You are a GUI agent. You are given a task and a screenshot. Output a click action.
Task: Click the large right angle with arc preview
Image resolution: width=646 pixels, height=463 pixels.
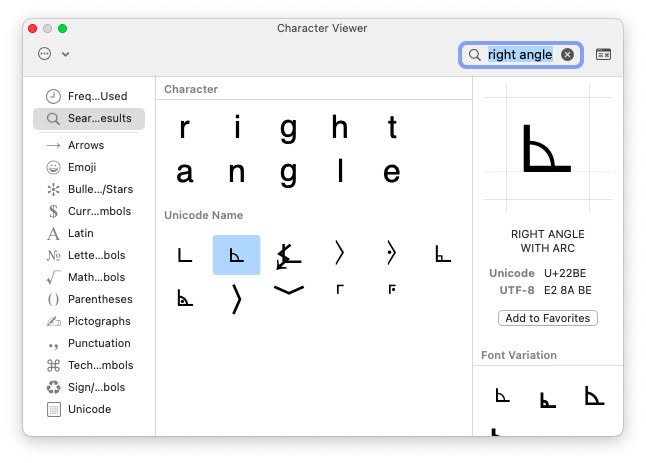pos(547,148)
